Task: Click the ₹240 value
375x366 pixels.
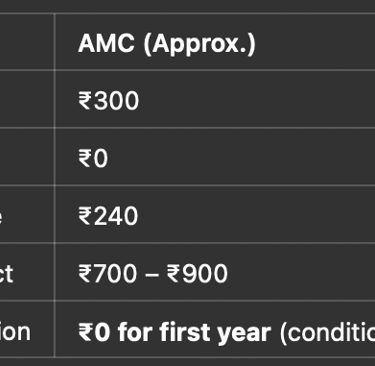Action: pos(108,216)
